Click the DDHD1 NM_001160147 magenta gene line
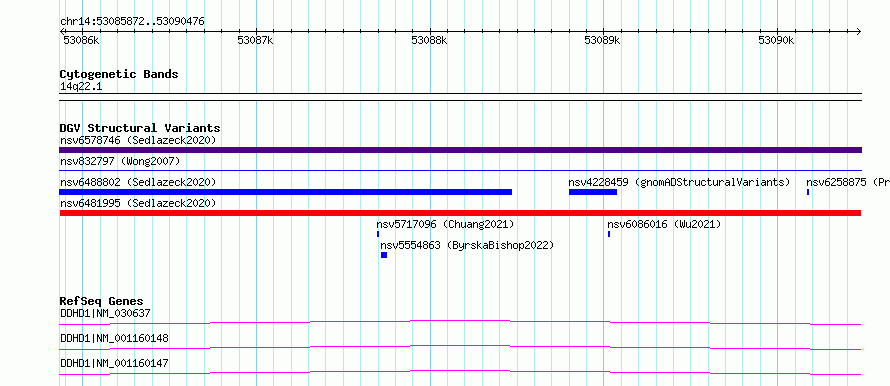This screenshot has width=890, height=386. (460, 372)
